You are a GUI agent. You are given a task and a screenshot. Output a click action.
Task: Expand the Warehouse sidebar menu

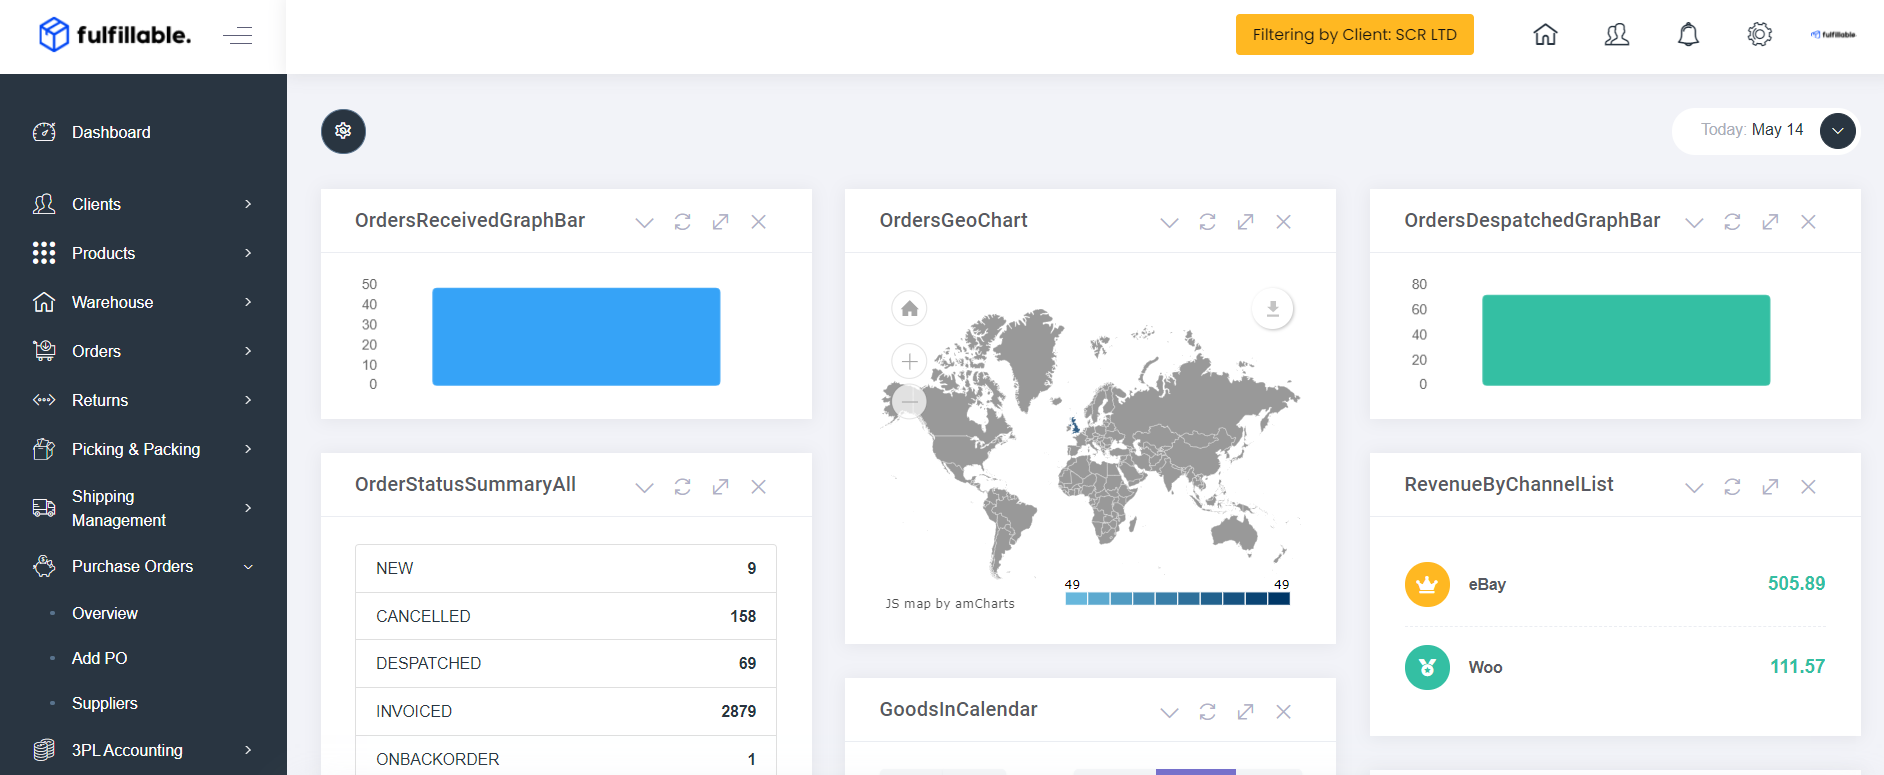[x=143, y=302]
